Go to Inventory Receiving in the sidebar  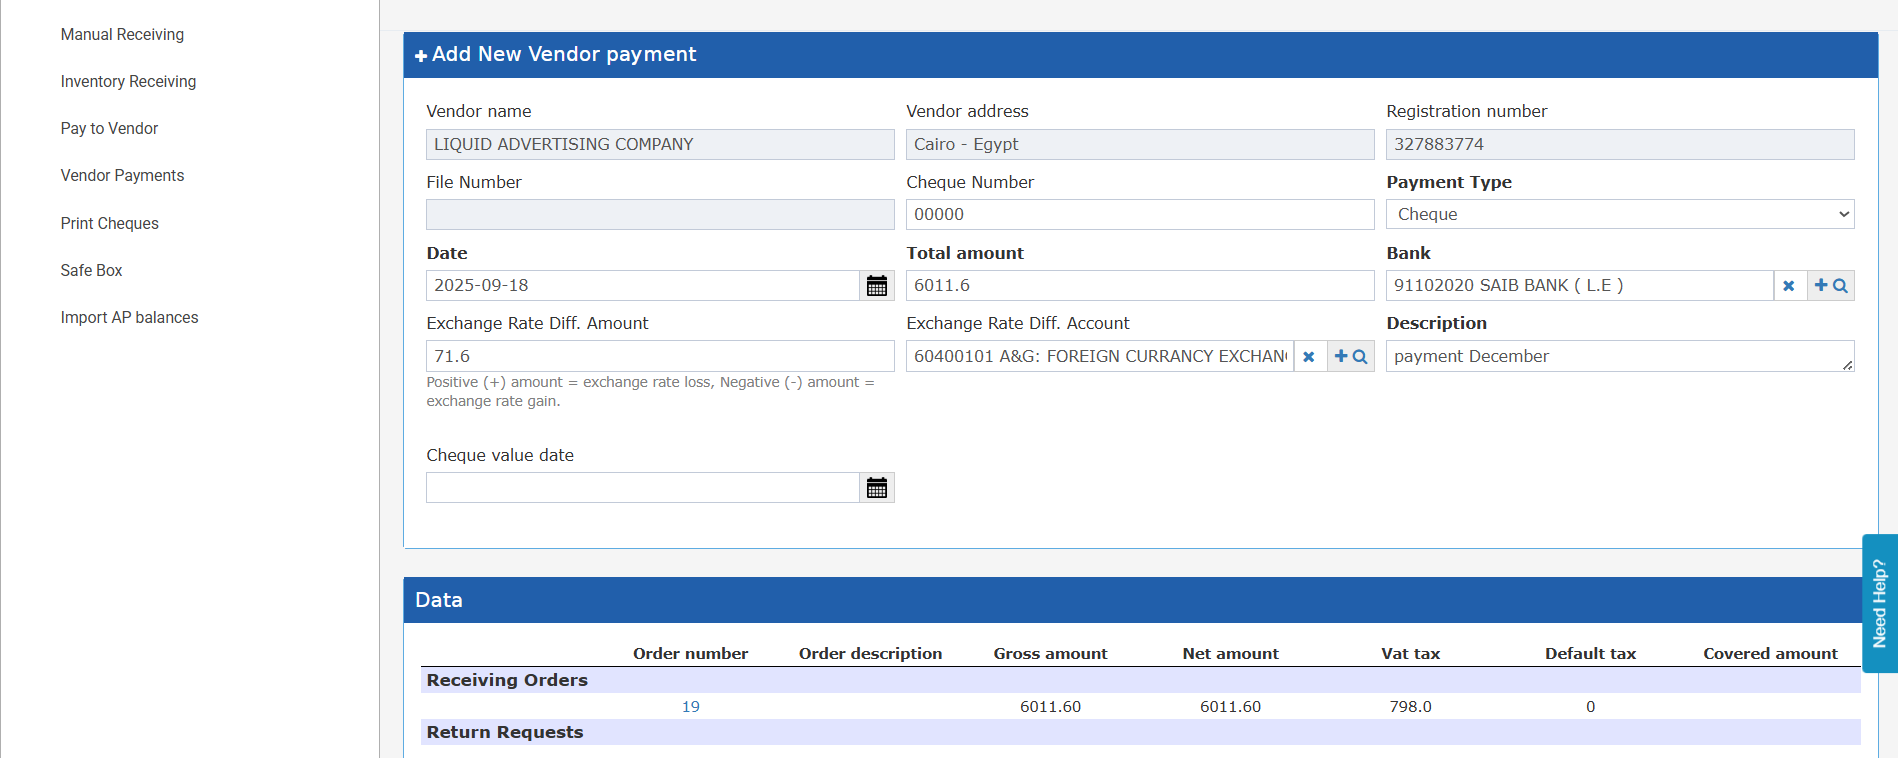coord(128,81)
